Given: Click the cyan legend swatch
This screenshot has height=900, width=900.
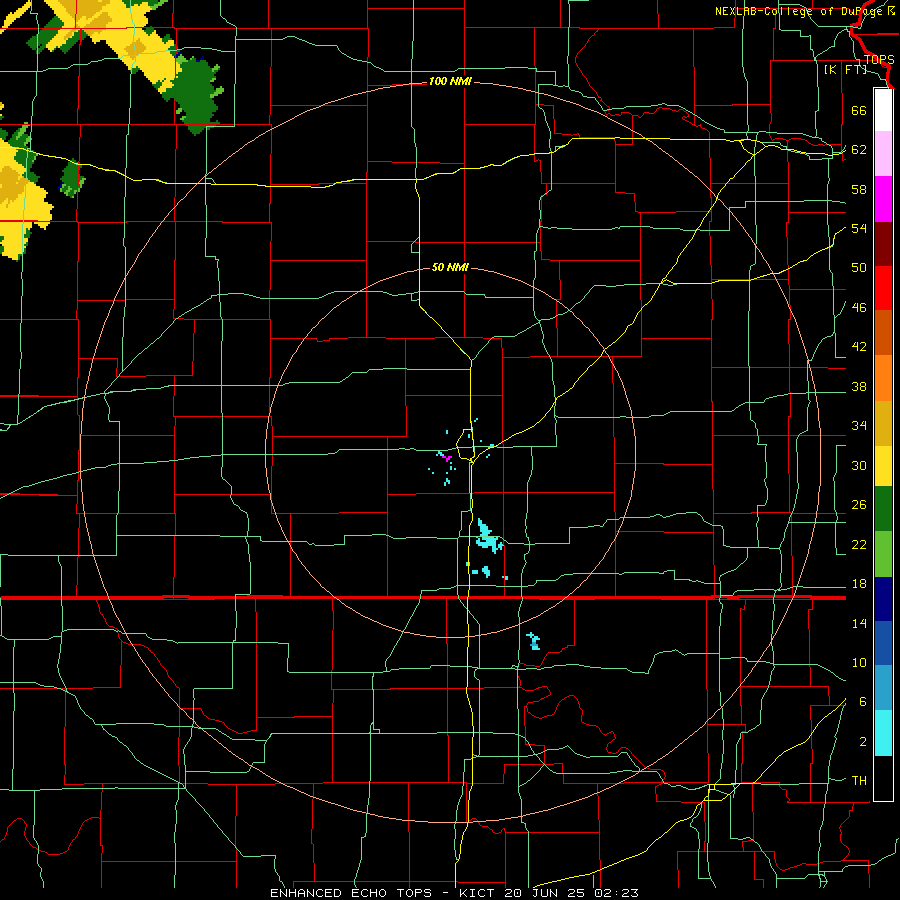Looking at the screenshot, I should pyautogui.click(x=883, y=733).
